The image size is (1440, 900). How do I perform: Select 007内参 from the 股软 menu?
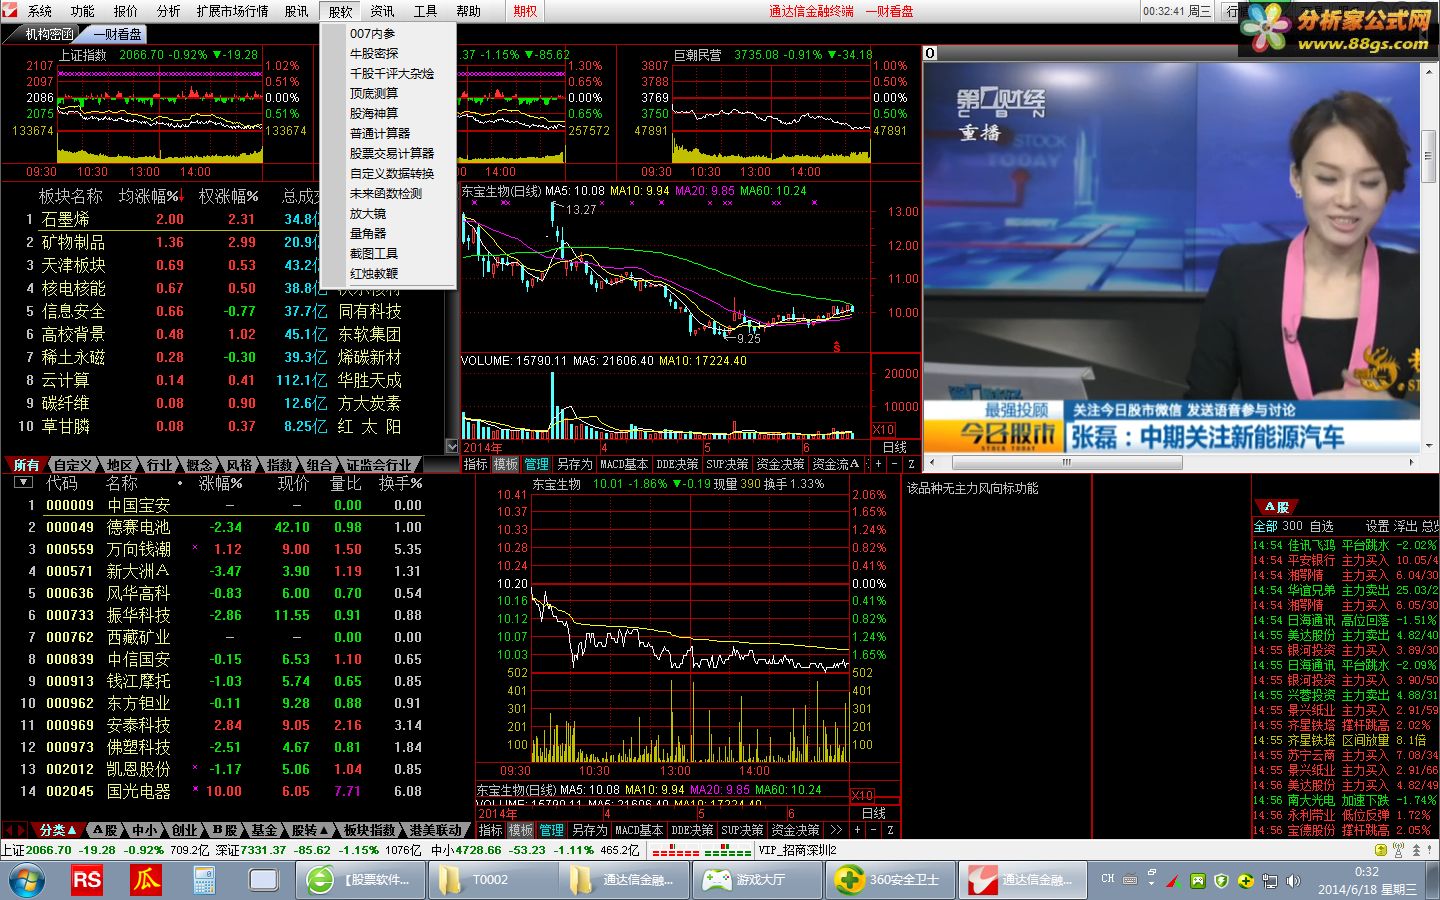[372, 34]
